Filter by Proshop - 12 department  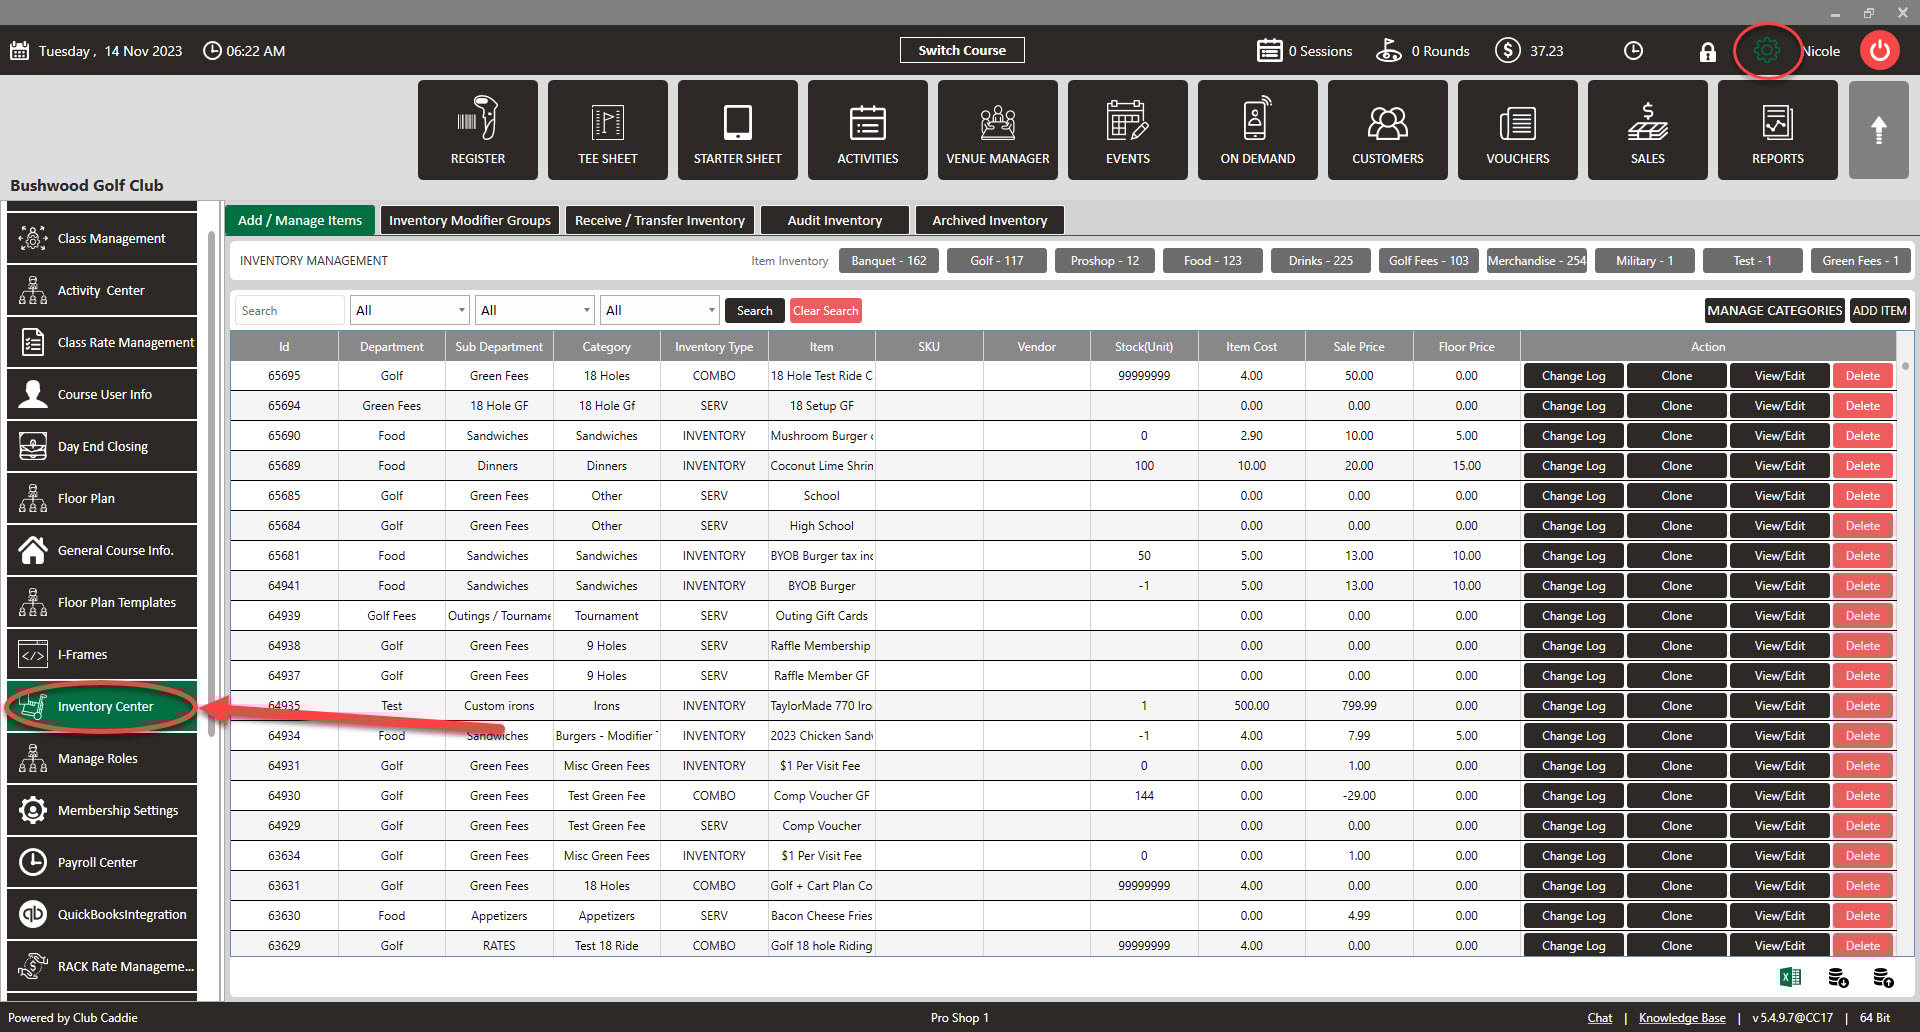click(1104, 261)
